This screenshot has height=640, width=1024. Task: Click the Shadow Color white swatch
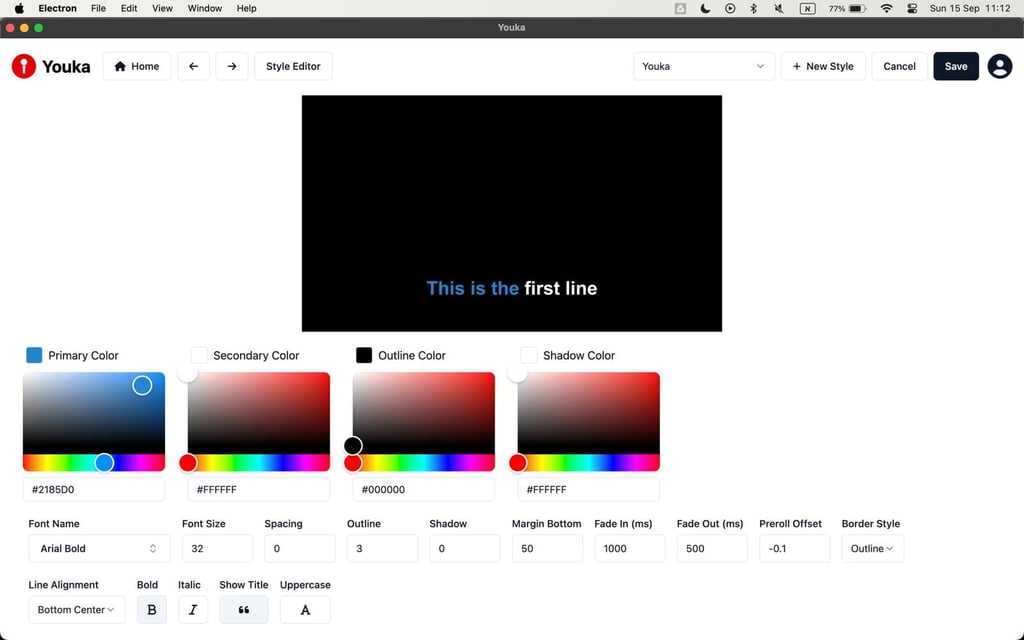[529, 355]
